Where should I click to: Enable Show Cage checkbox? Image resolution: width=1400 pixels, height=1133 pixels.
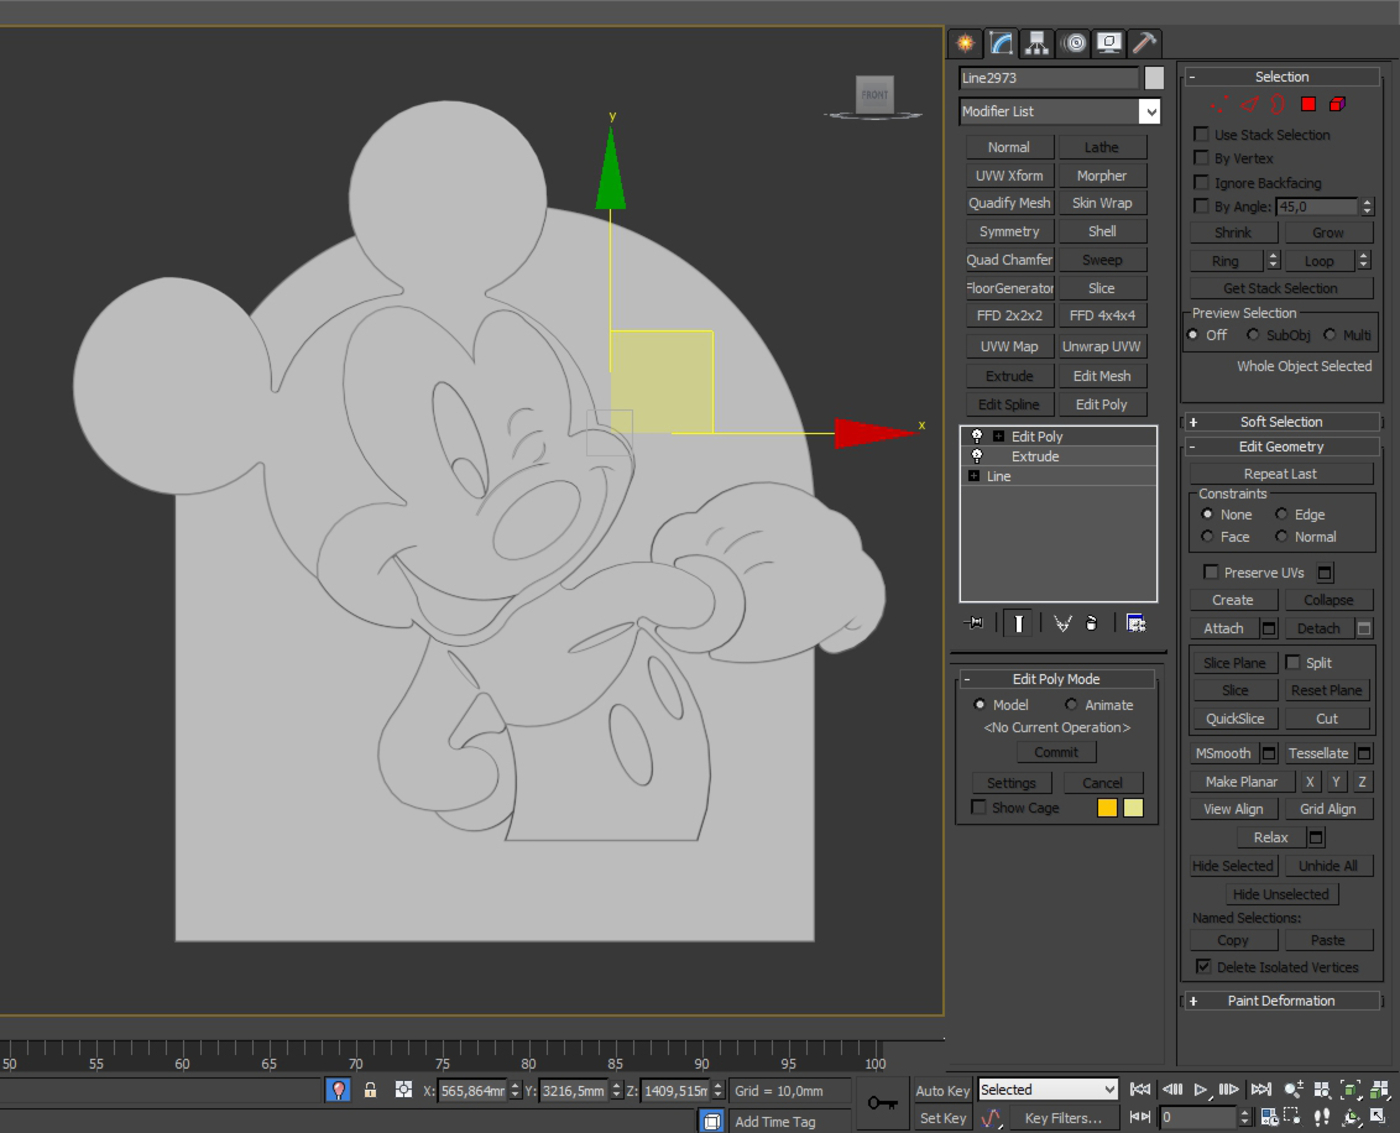(979, 807)
